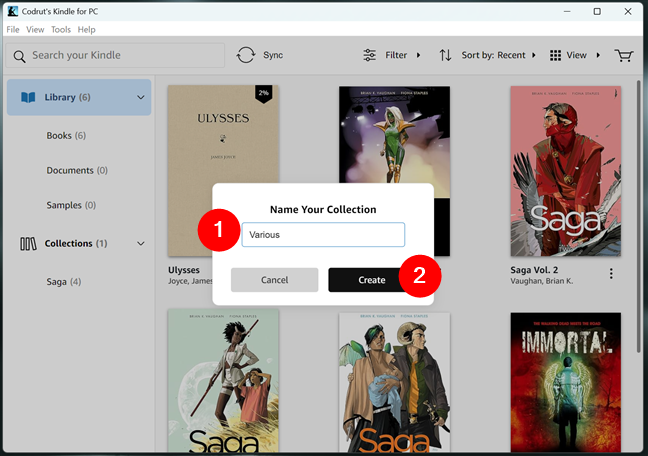Open the View menu in menu bar
648x456 pixels.
(35, 30)
